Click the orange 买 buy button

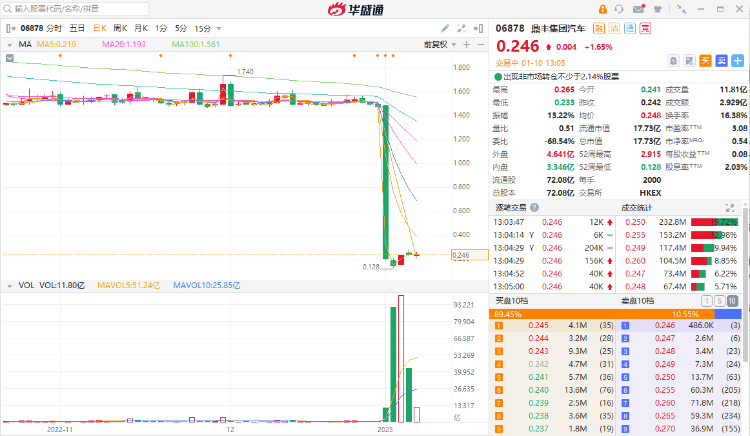click(x=705, y=61)
